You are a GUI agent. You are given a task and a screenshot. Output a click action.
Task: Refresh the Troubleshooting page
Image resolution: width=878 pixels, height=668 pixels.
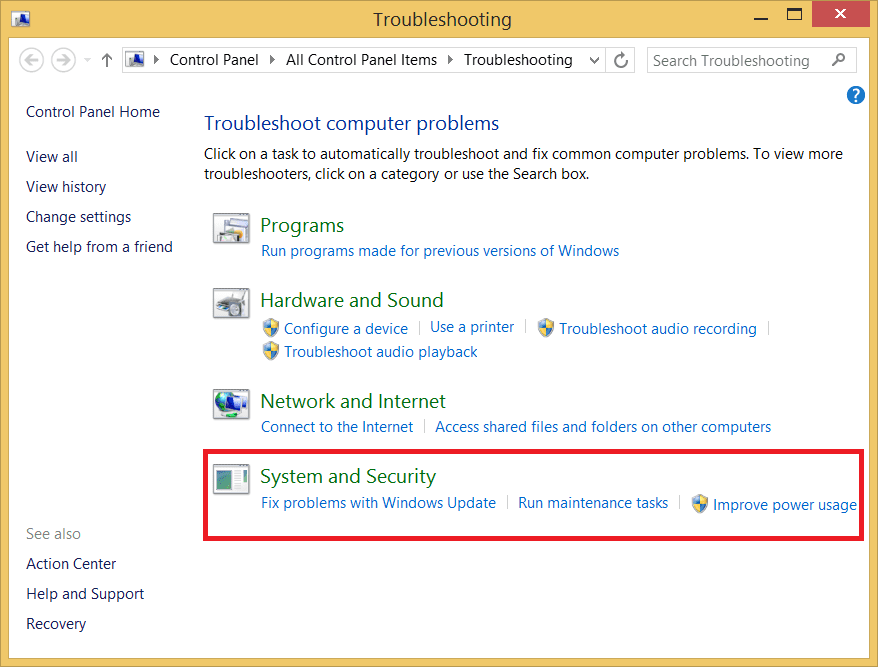(x=620, y=60)
